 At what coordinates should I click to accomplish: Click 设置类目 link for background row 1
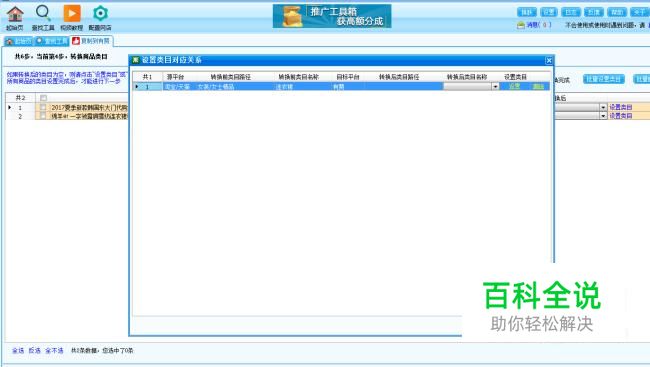[621, 107]
